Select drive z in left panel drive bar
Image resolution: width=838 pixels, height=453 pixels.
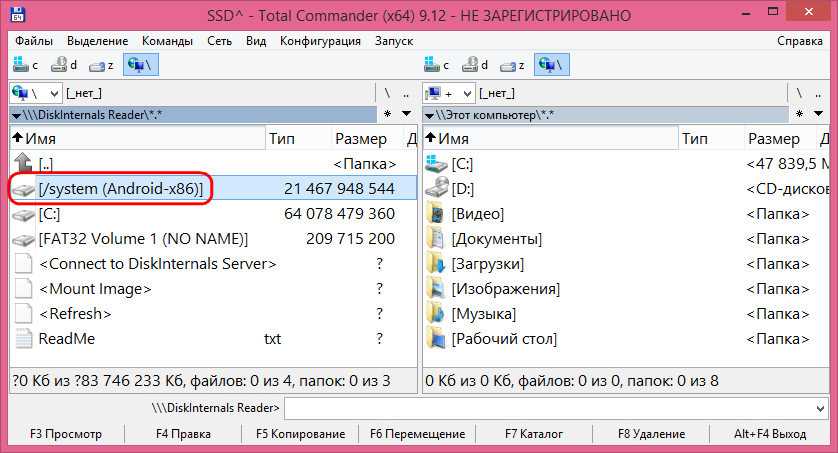[103, 66]
